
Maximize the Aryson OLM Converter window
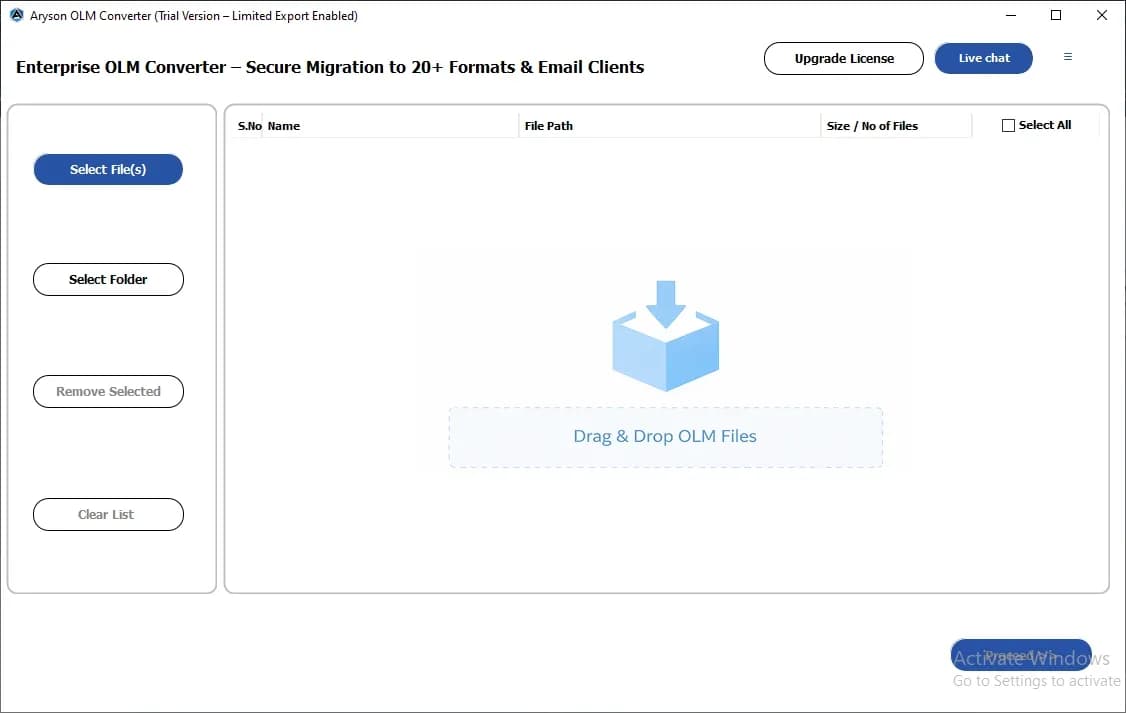(1056, 15)
